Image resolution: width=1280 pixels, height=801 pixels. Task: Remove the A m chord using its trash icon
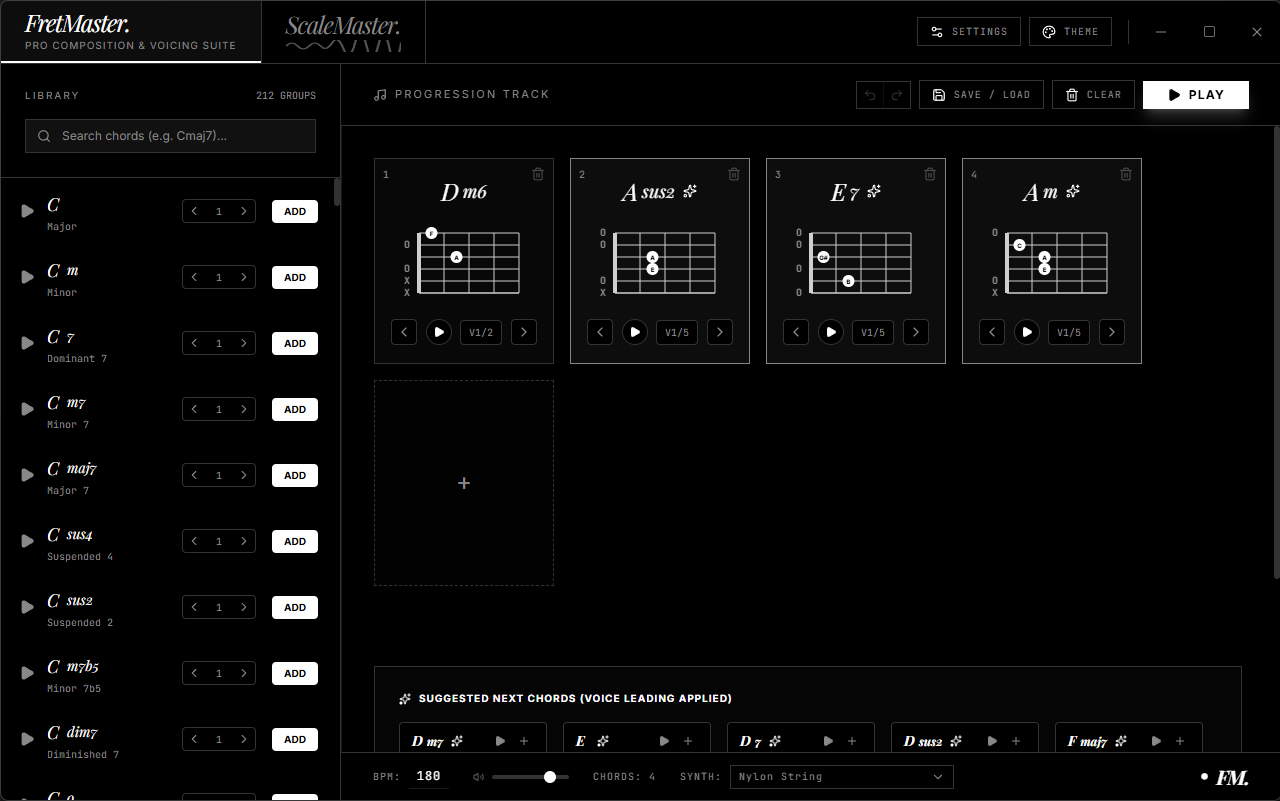[x=1126, y=173]
